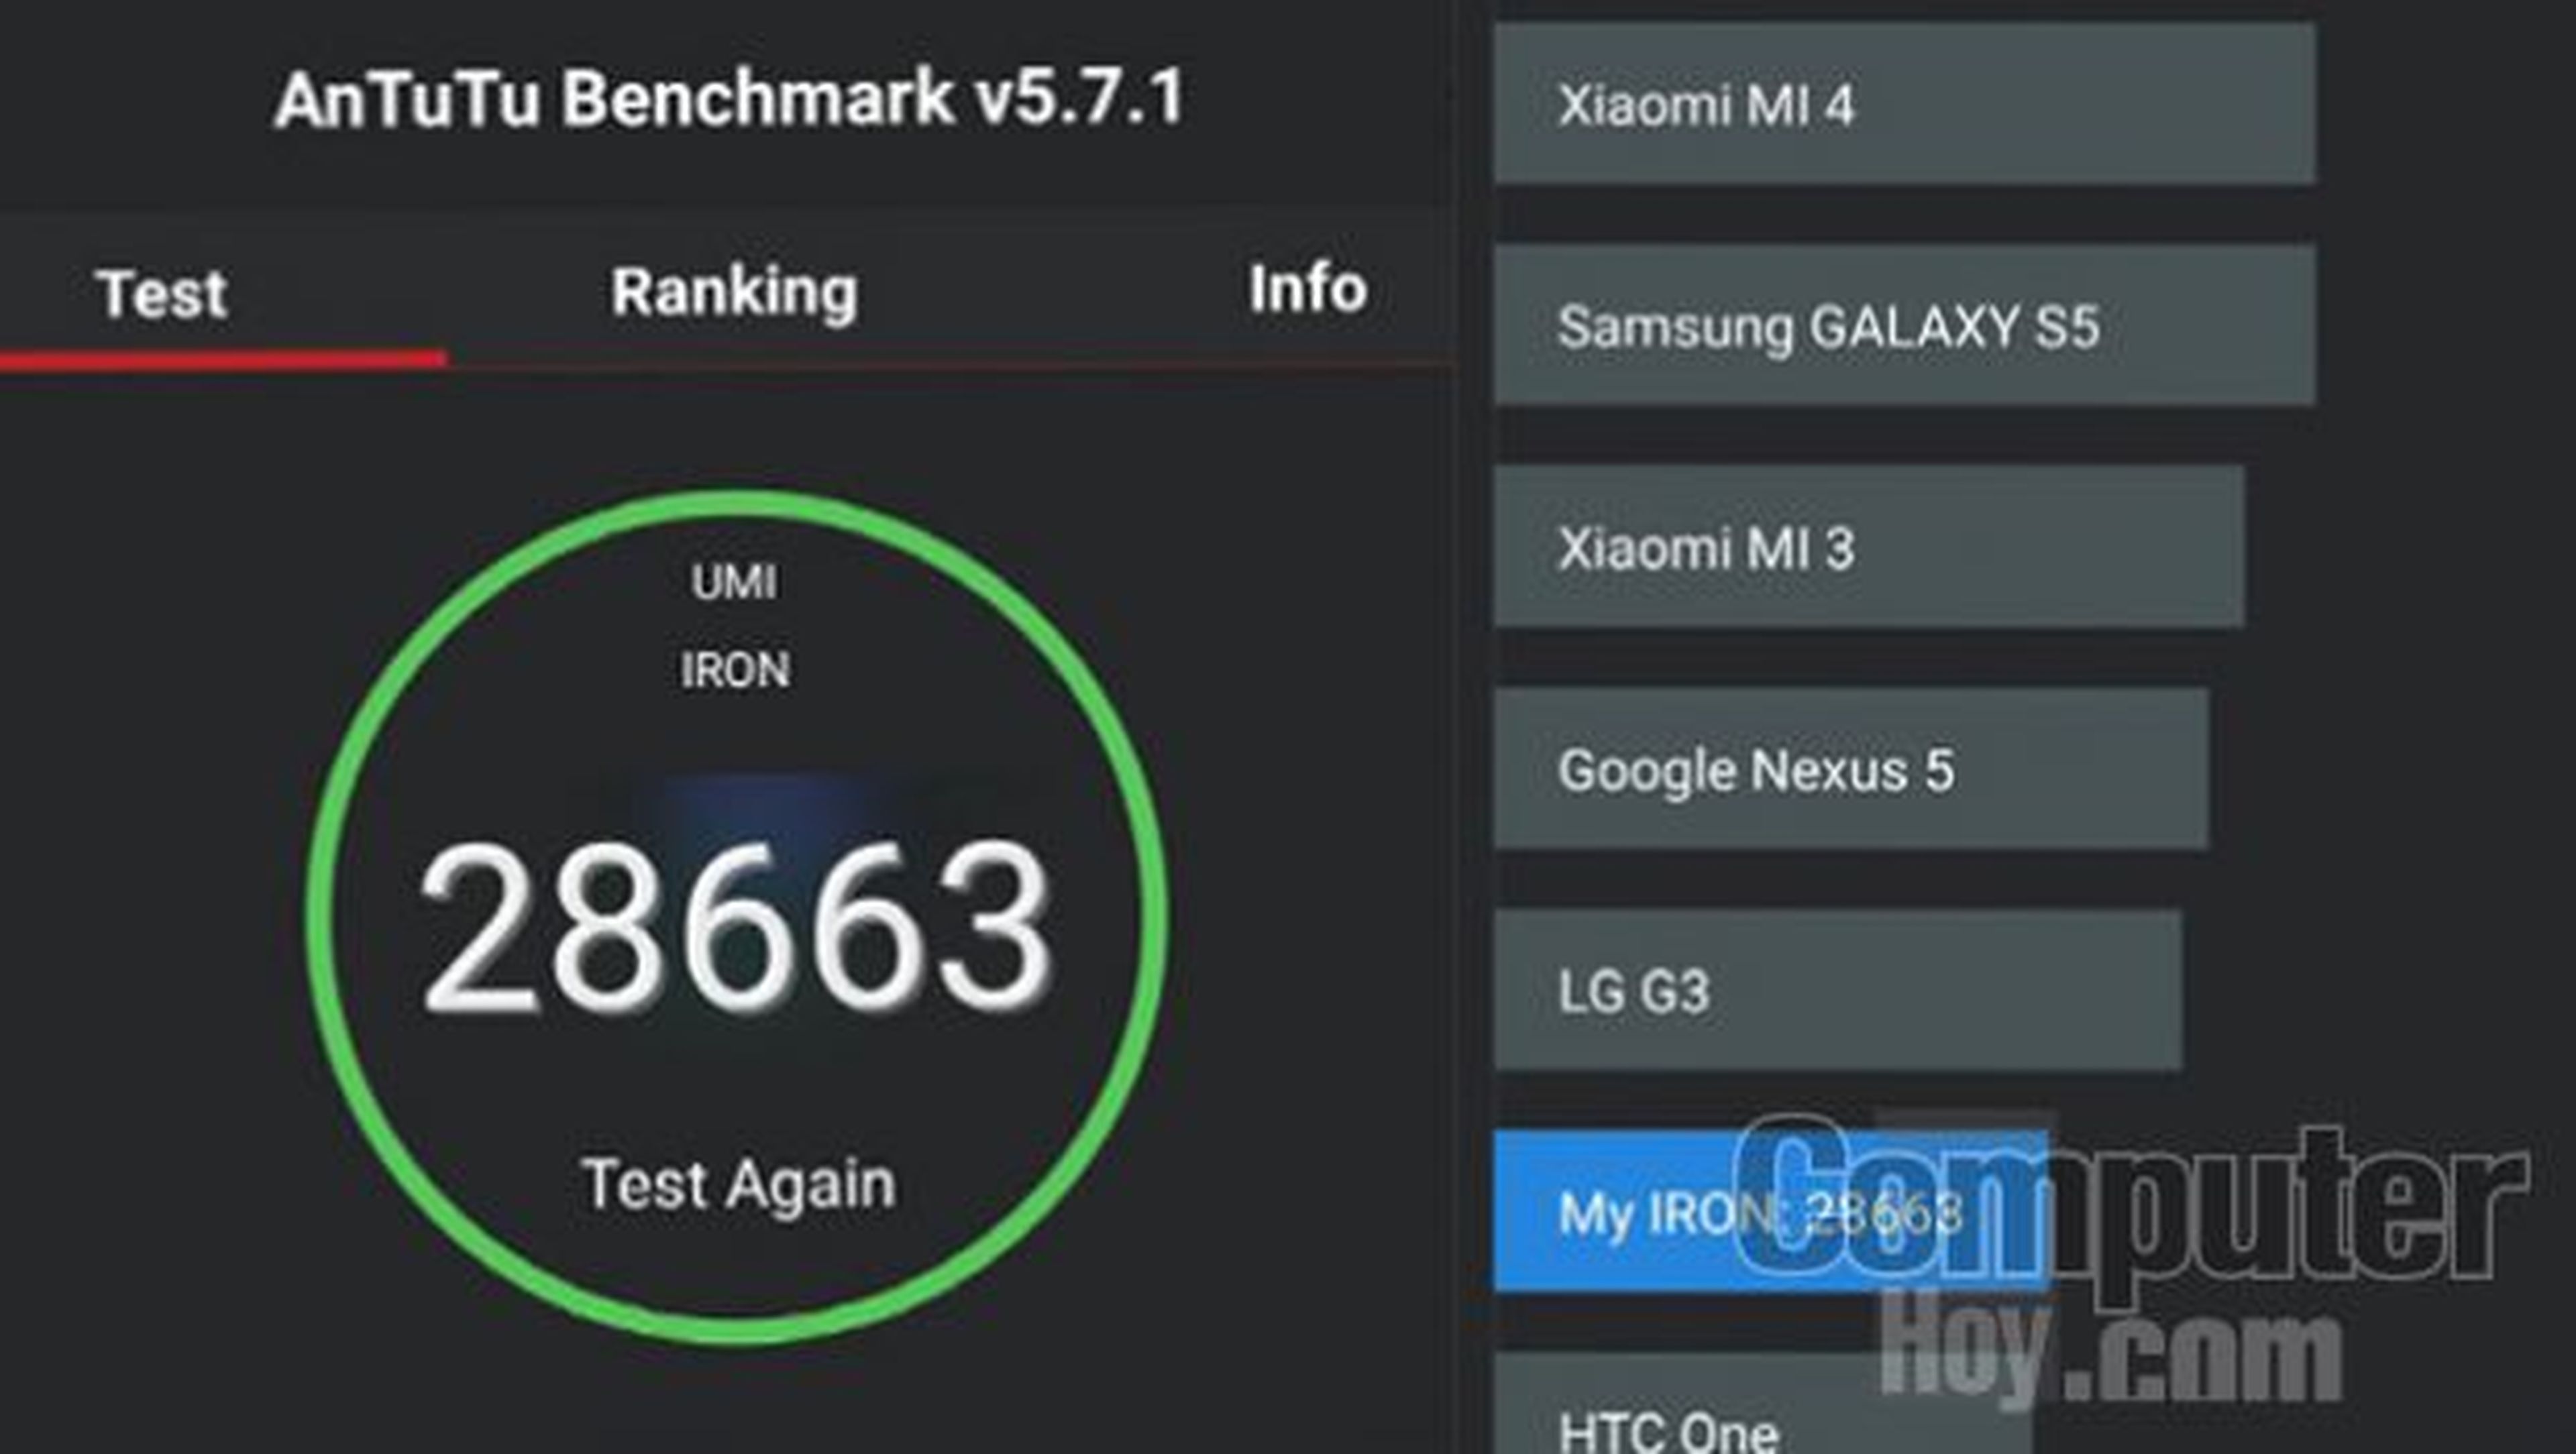
Task: Select the LG G3 ranking bar
Action: click(x=1838, y=990)
